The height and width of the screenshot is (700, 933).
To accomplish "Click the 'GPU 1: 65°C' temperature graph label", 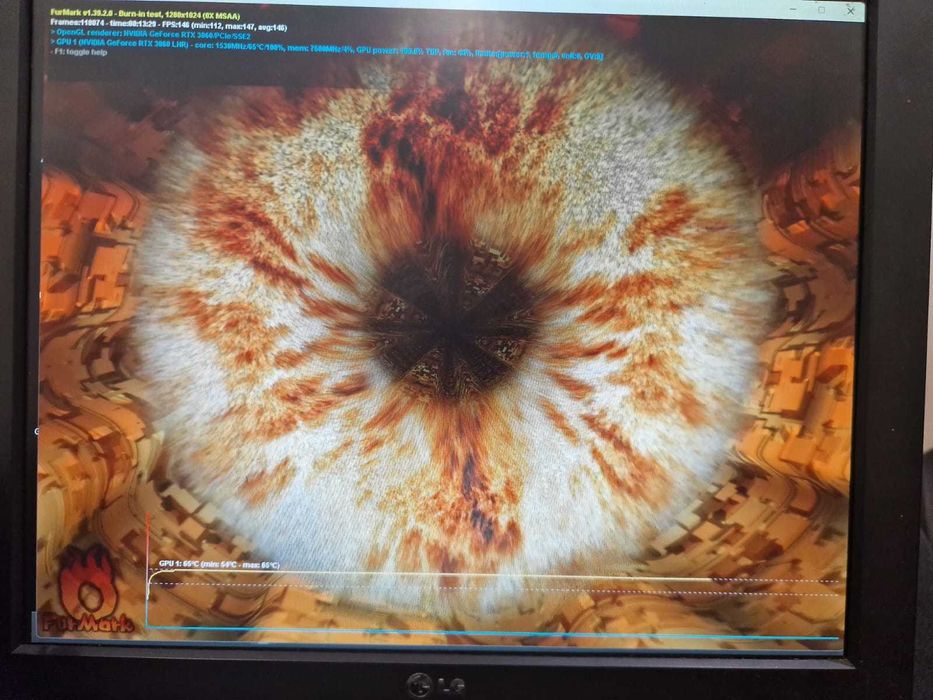I will click(x=219, y=564).
